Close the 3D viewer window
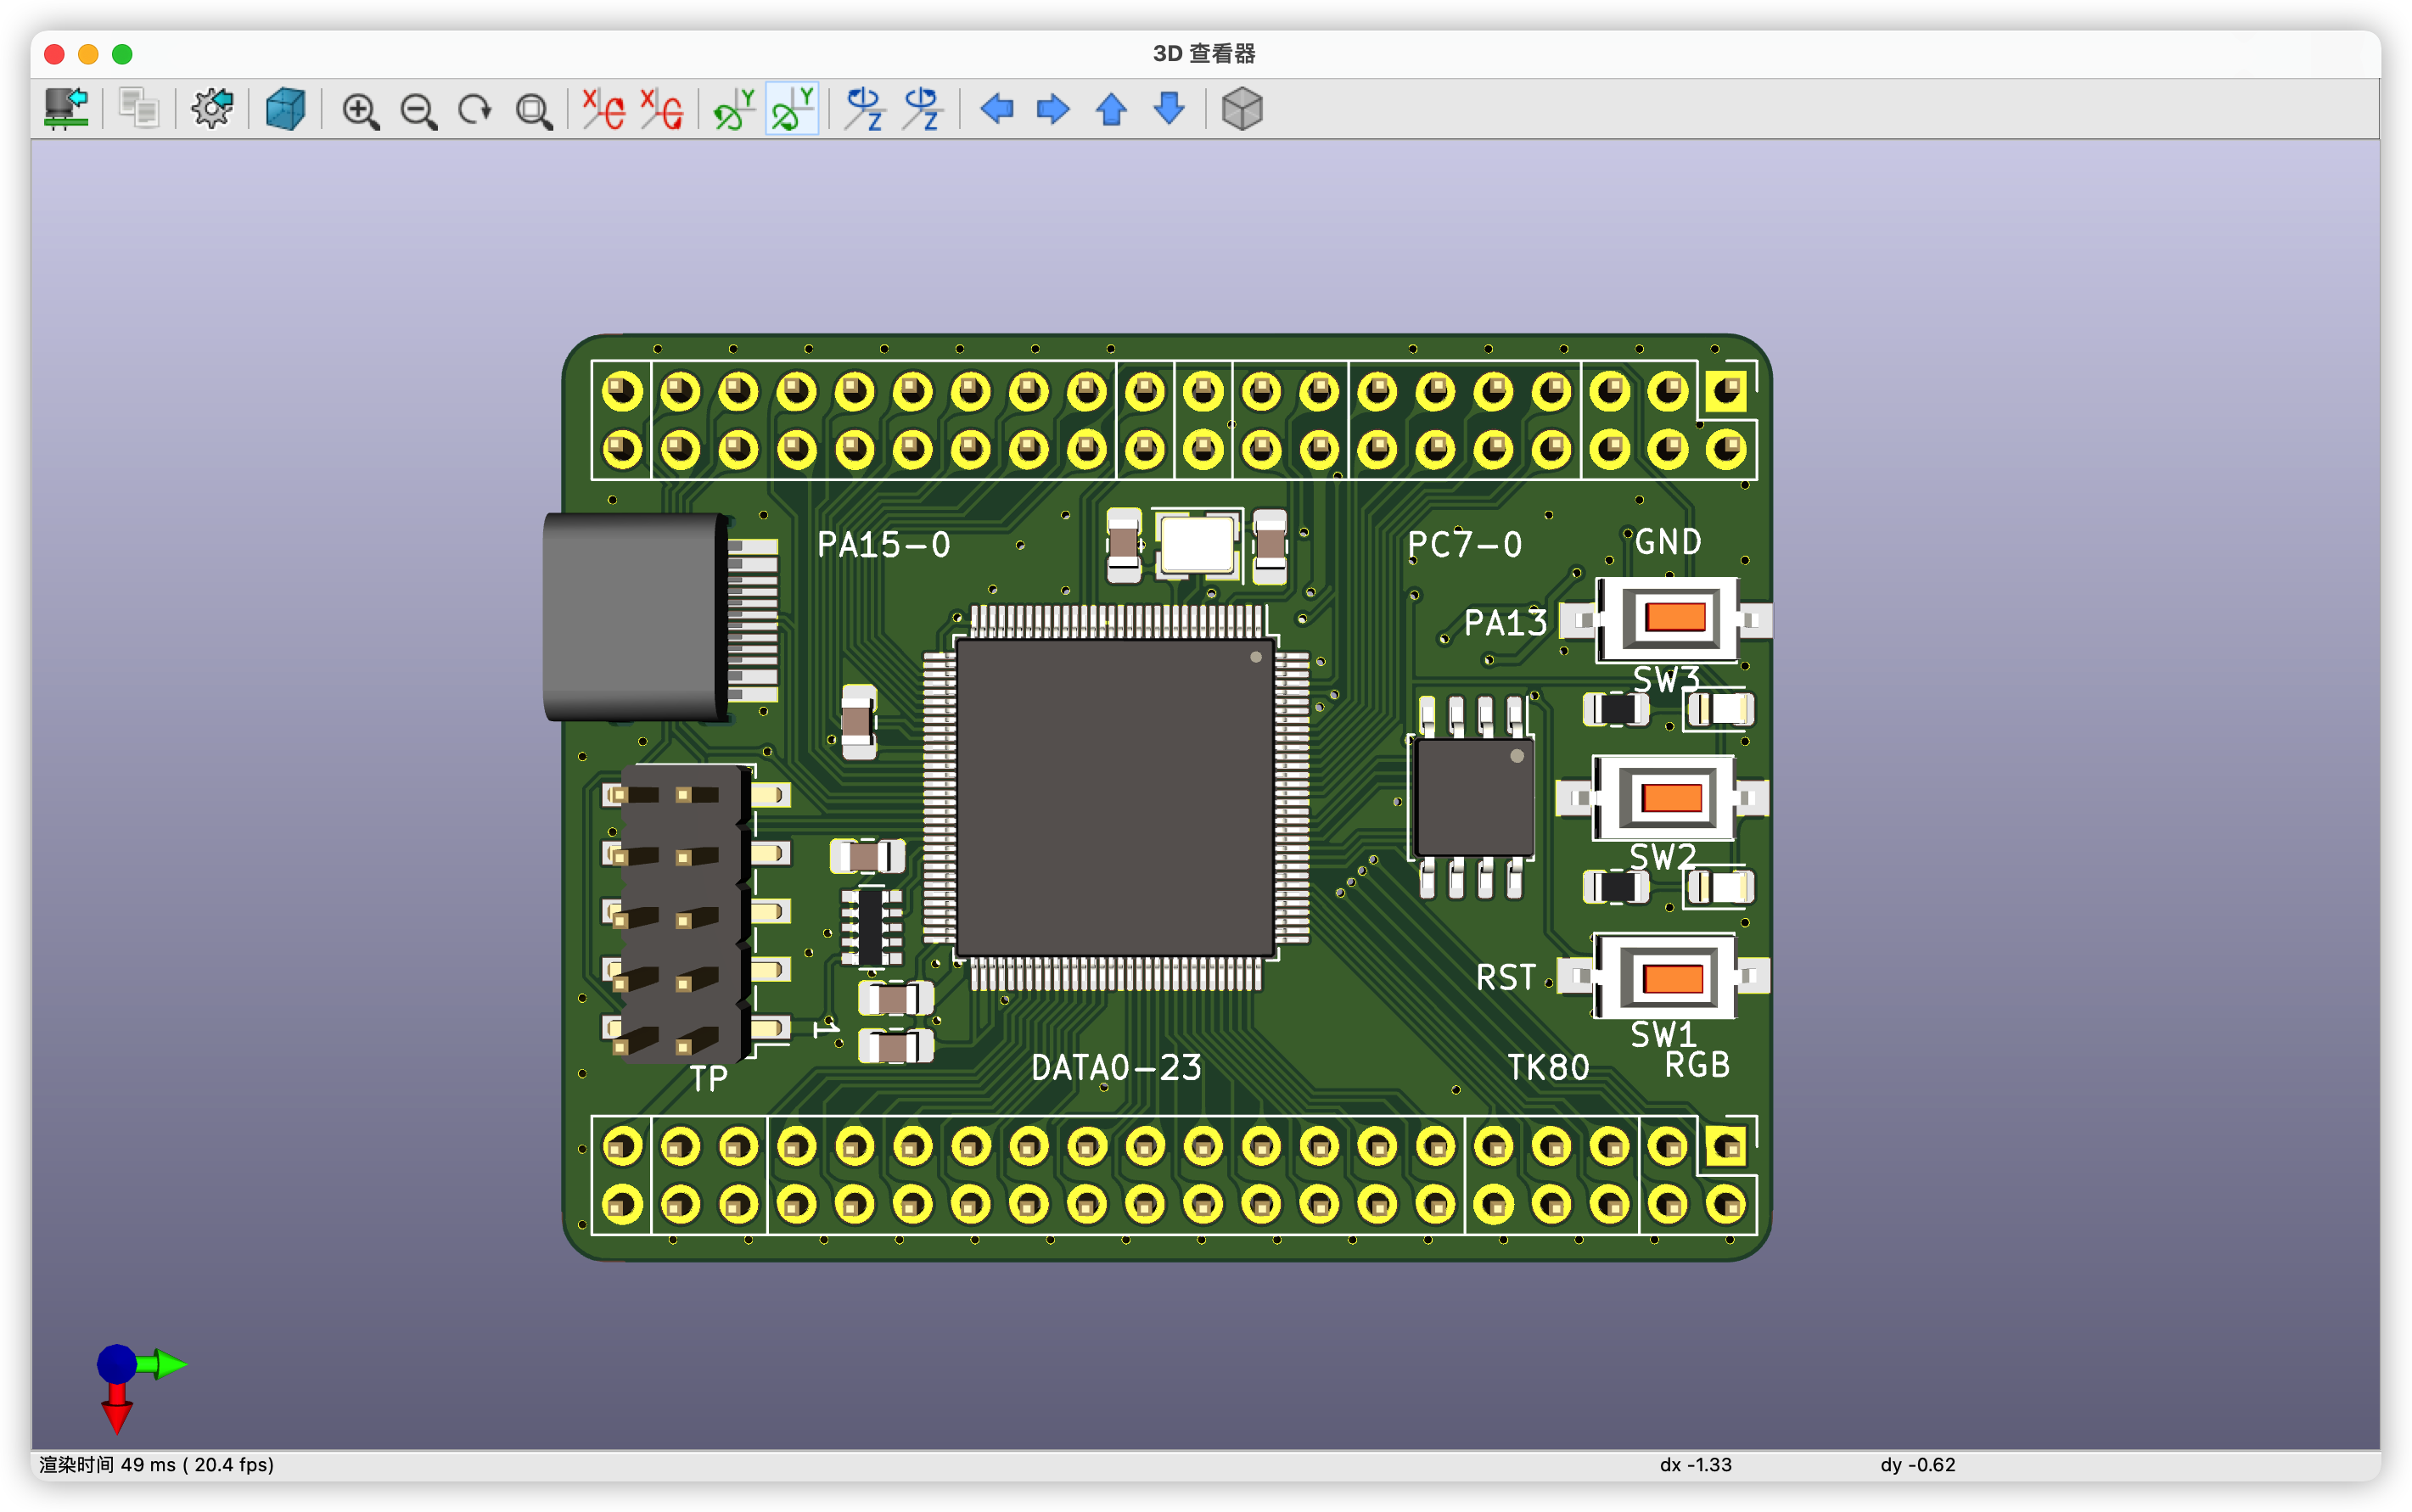This screenshot has width=2412, height=1512. click(x=55, y=54)
